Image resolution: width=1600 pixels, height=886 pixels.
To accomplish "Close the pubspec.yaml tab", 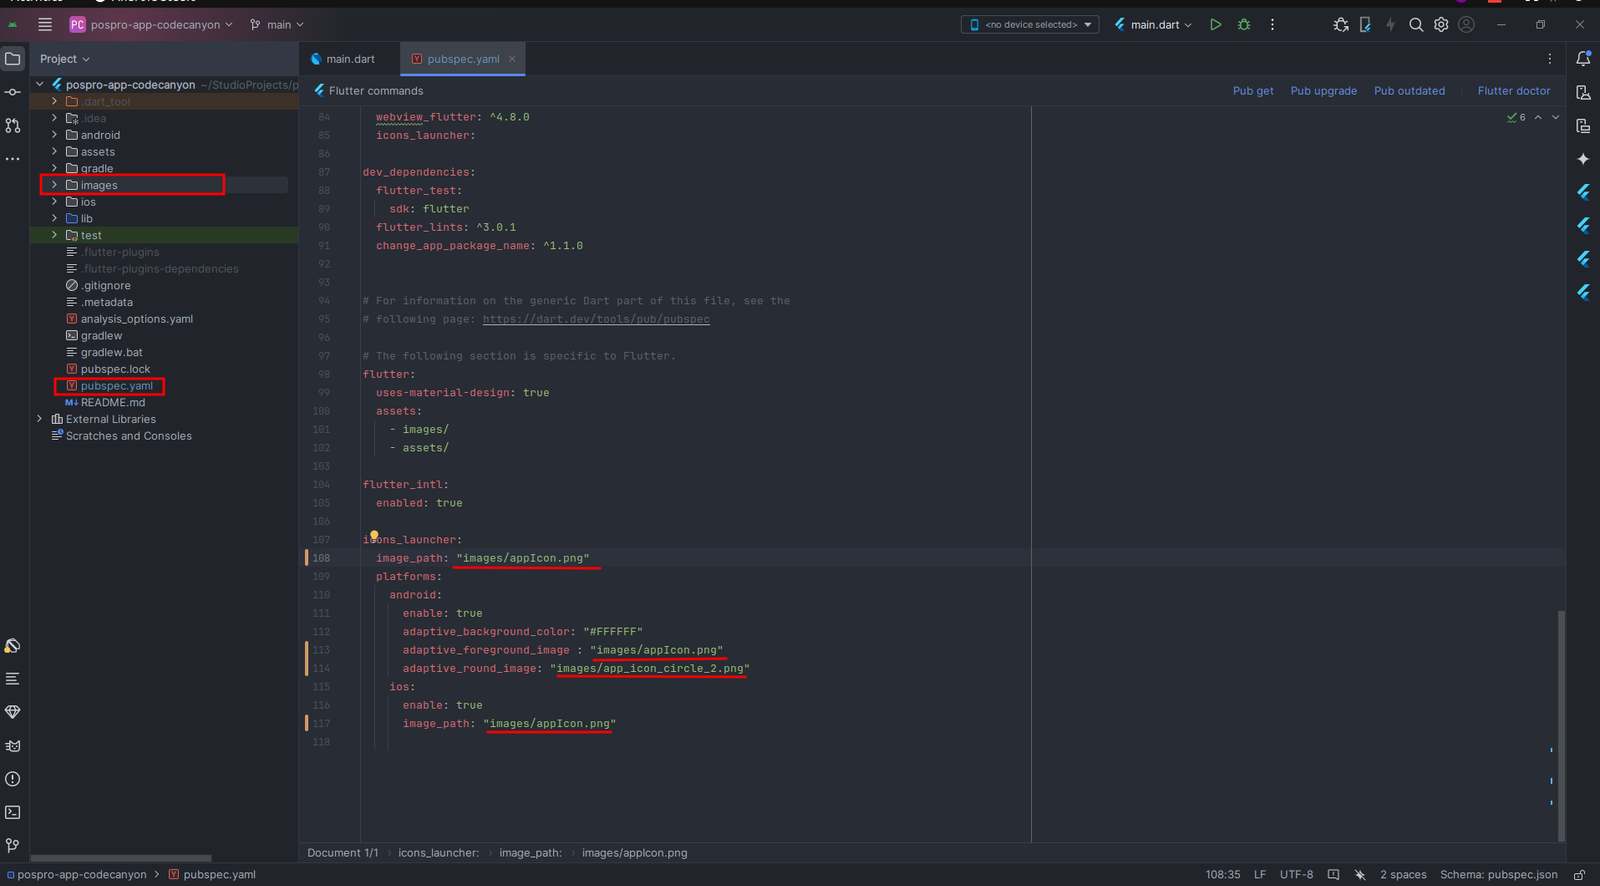I will tap(512, 59).
